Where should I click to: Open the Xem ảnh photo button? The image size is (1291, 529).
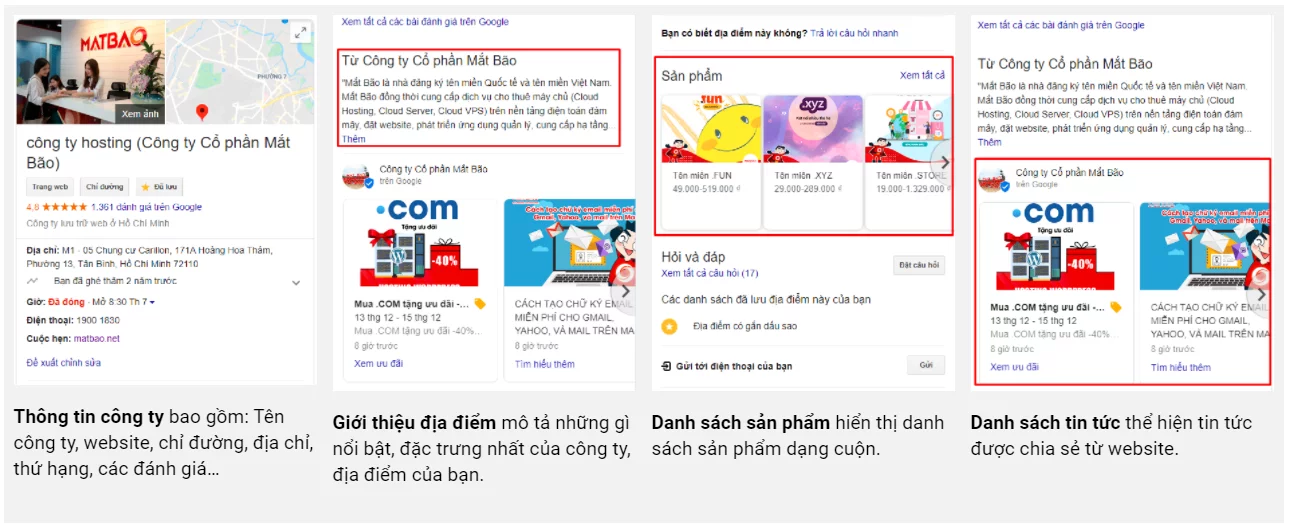140,114
